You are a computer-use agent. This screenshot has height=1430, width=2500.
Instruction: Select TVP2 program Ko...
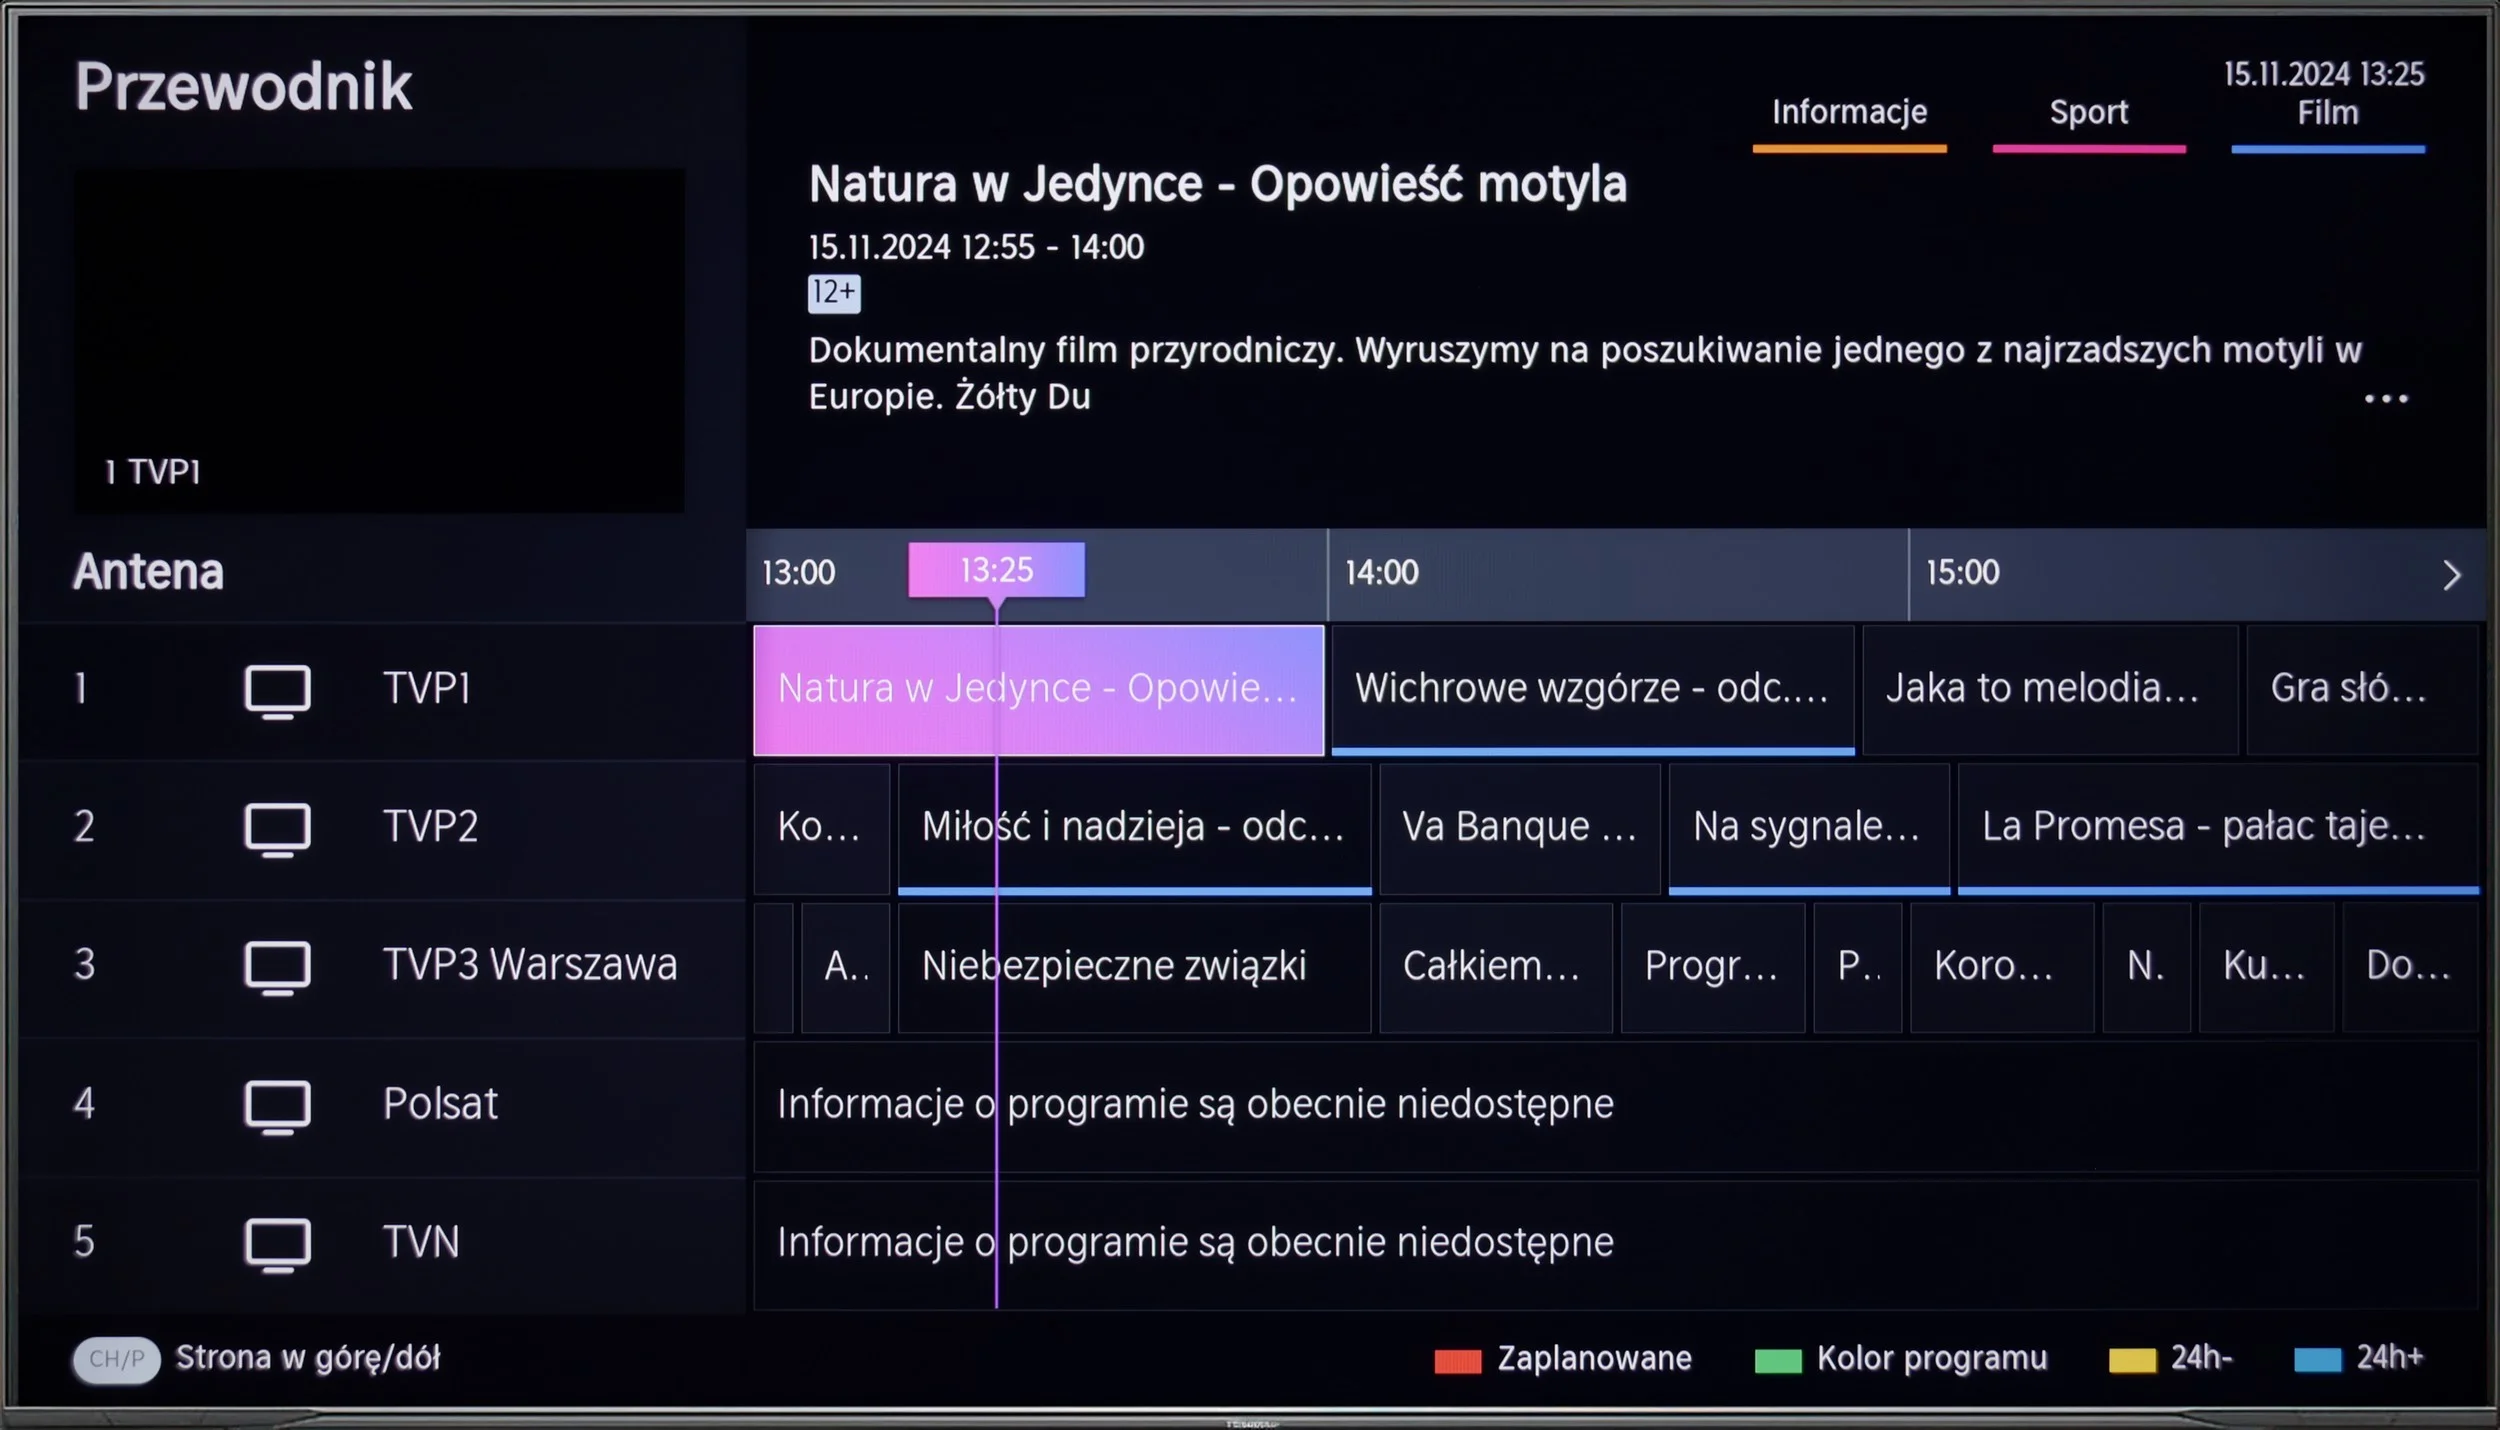[x=821, y=828]
